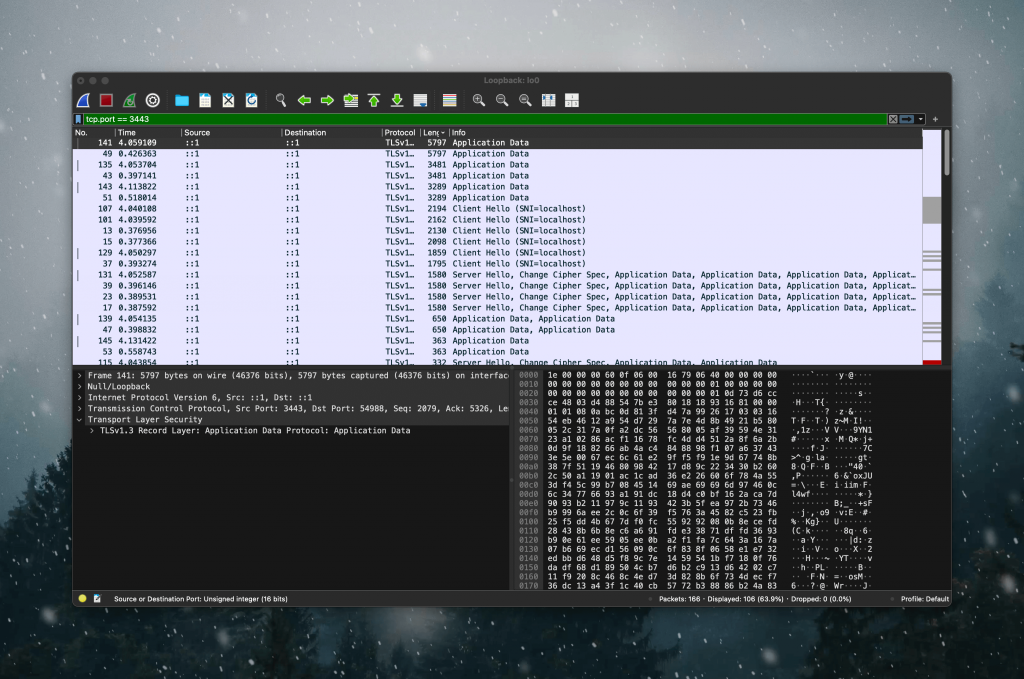This screenshot has height=679, width=1024.
Task: Sort packets by Protocol column header
Action: click(400, 133)
